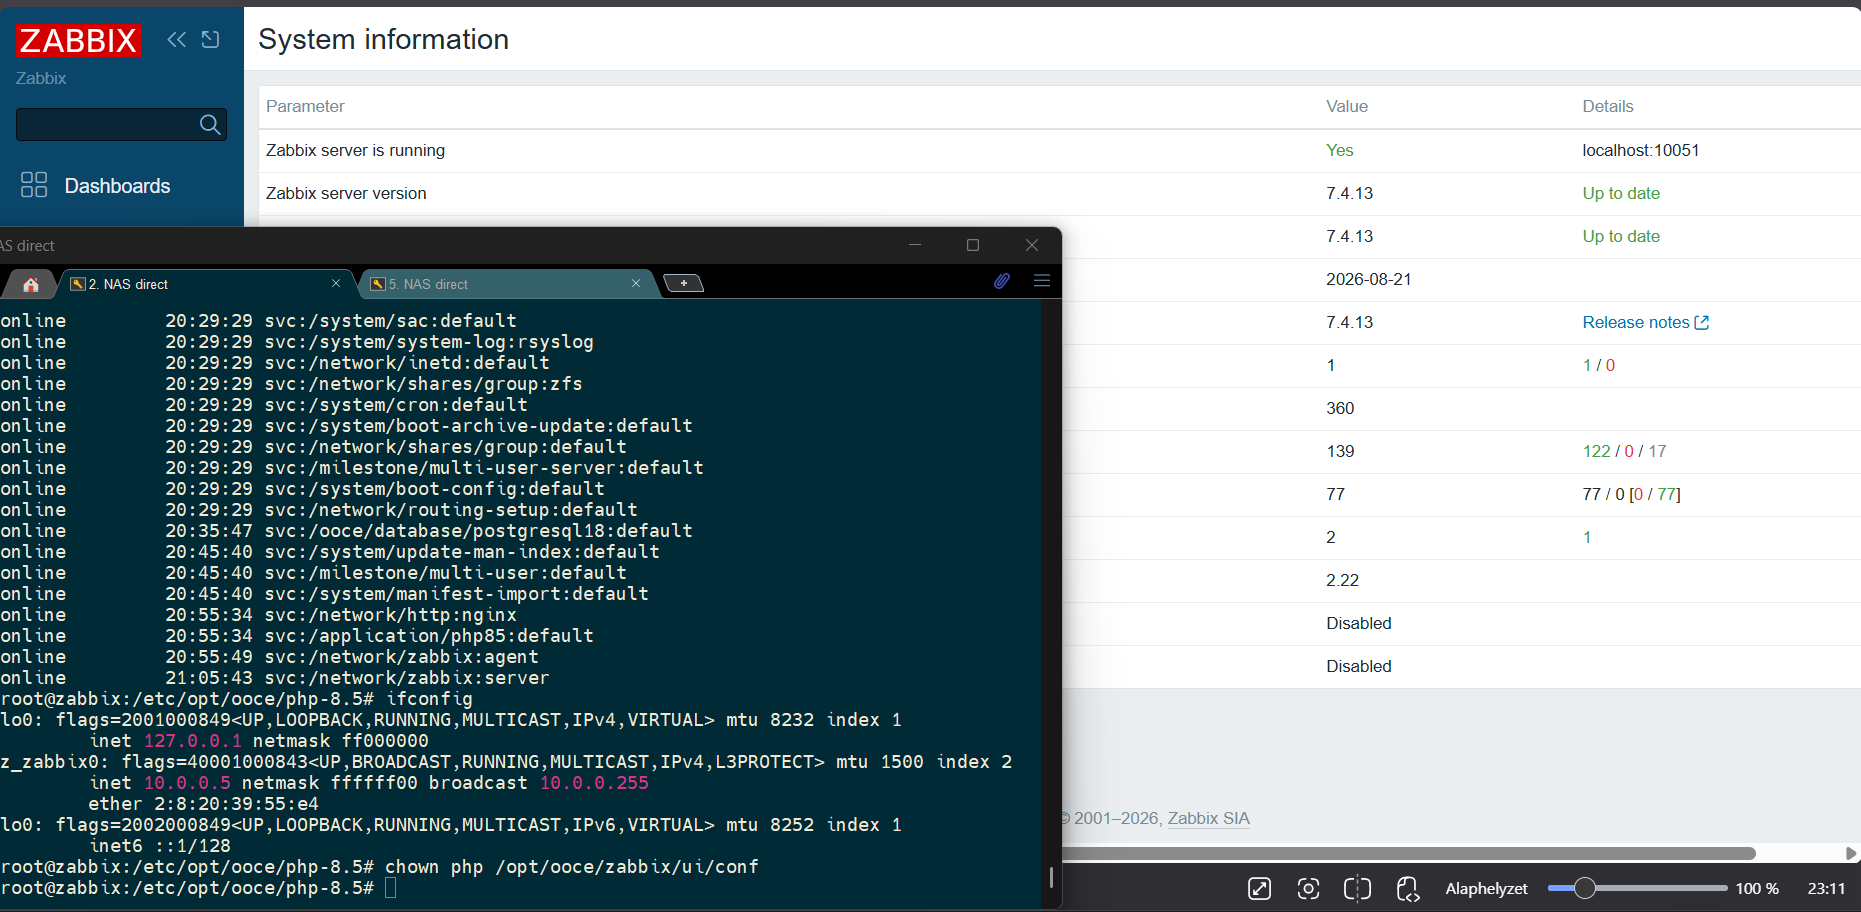Click the 'Value' column header
The image size is (1861, 912).
(1347, 106)
